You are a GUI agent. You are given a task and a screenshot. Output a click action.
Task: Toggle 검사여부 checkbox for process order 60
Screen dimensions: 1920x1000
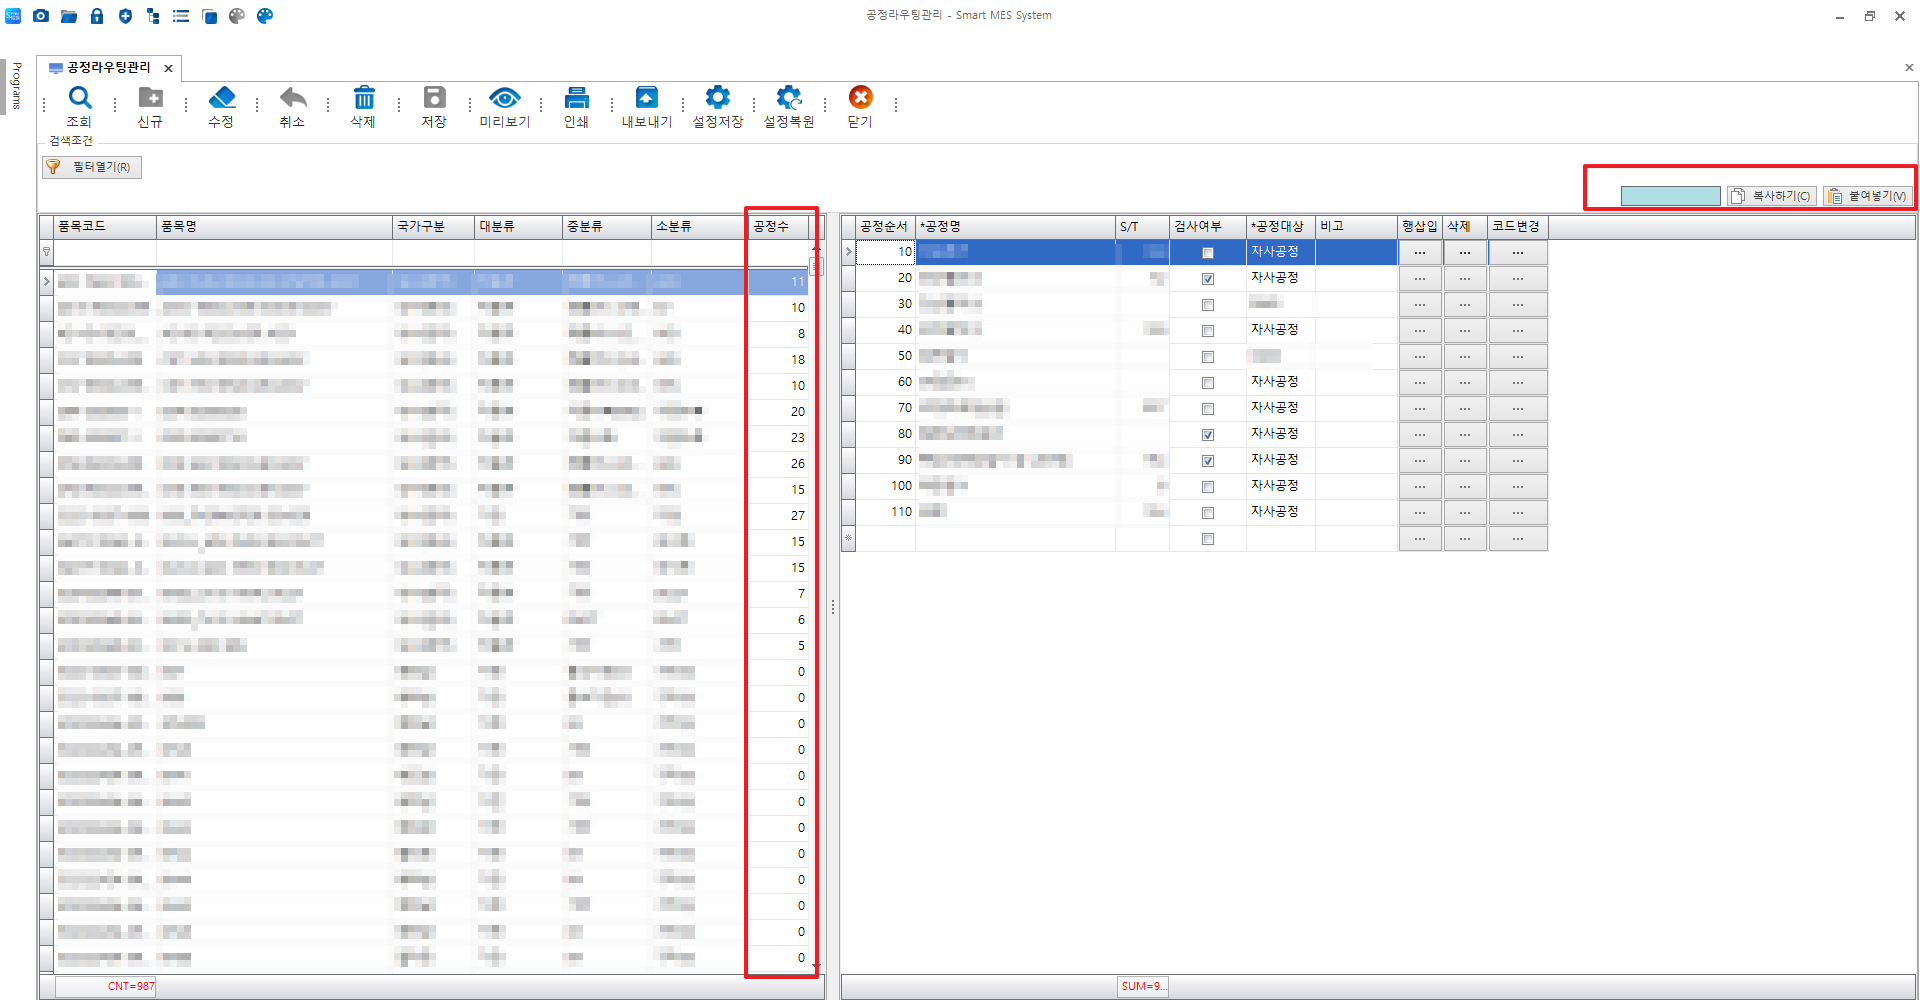pos(1208,383)
